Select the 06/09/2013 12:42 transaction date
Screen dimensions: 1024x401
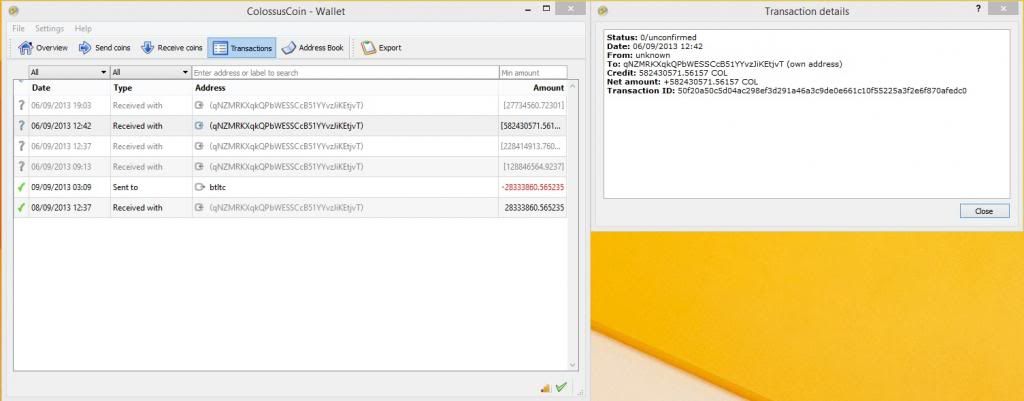pyautogui.click(x=61, y=126)
